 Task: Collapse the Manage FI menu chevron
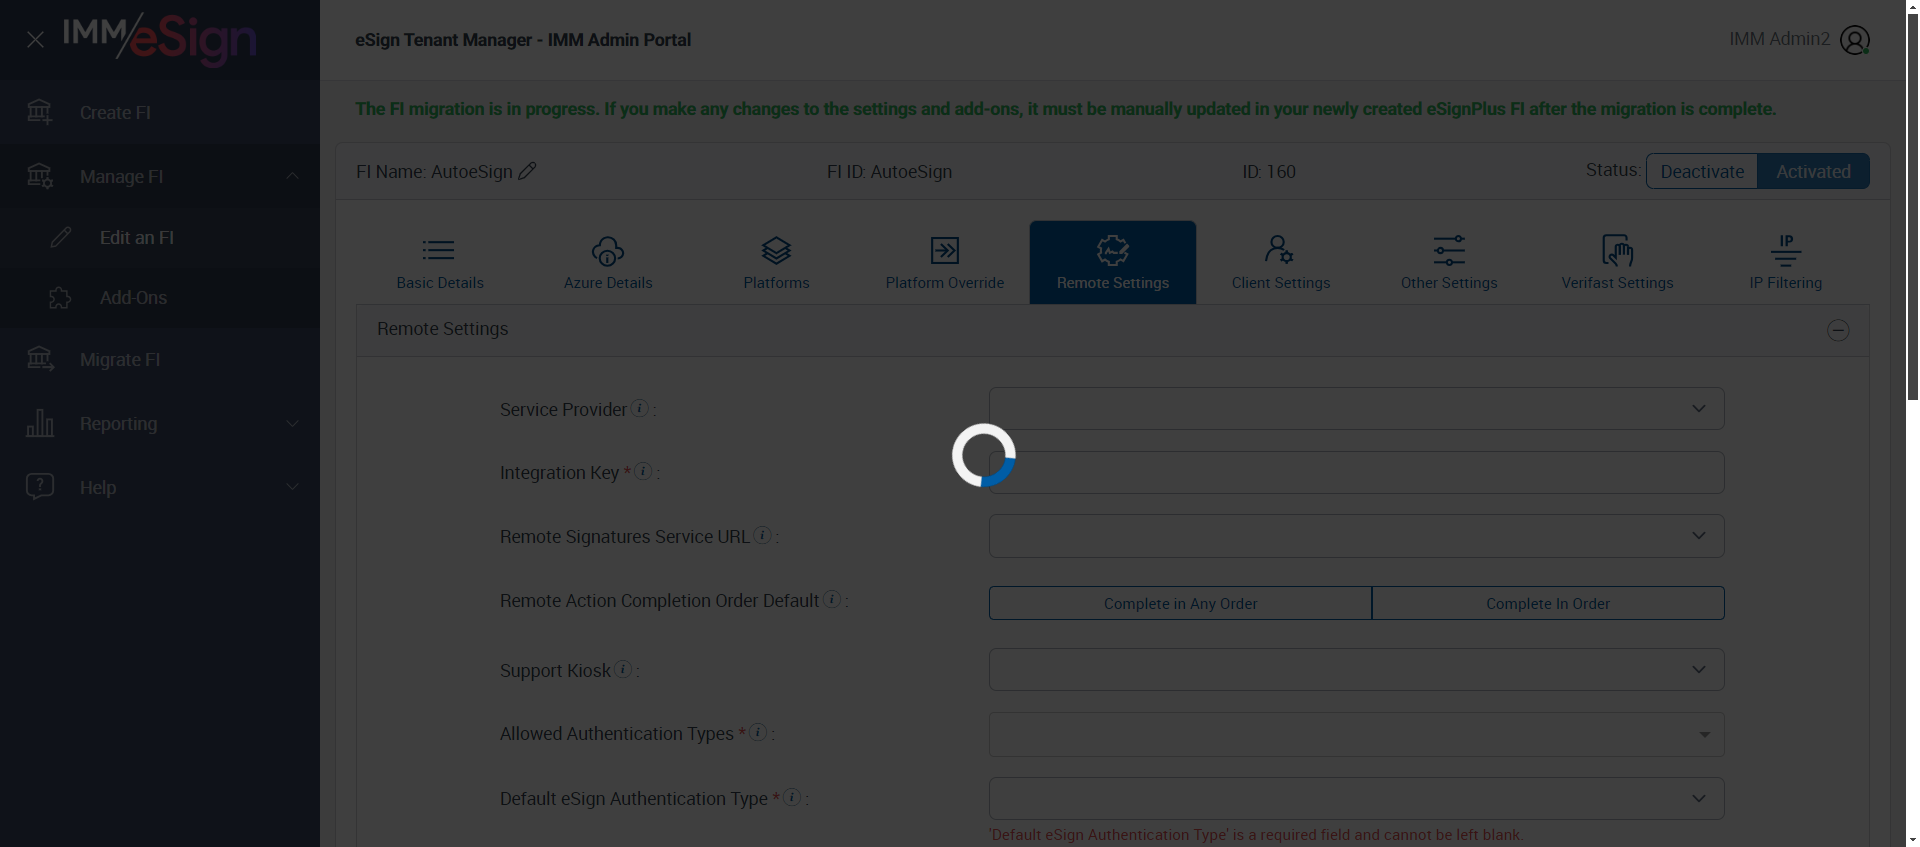click(x=292, y=176)
